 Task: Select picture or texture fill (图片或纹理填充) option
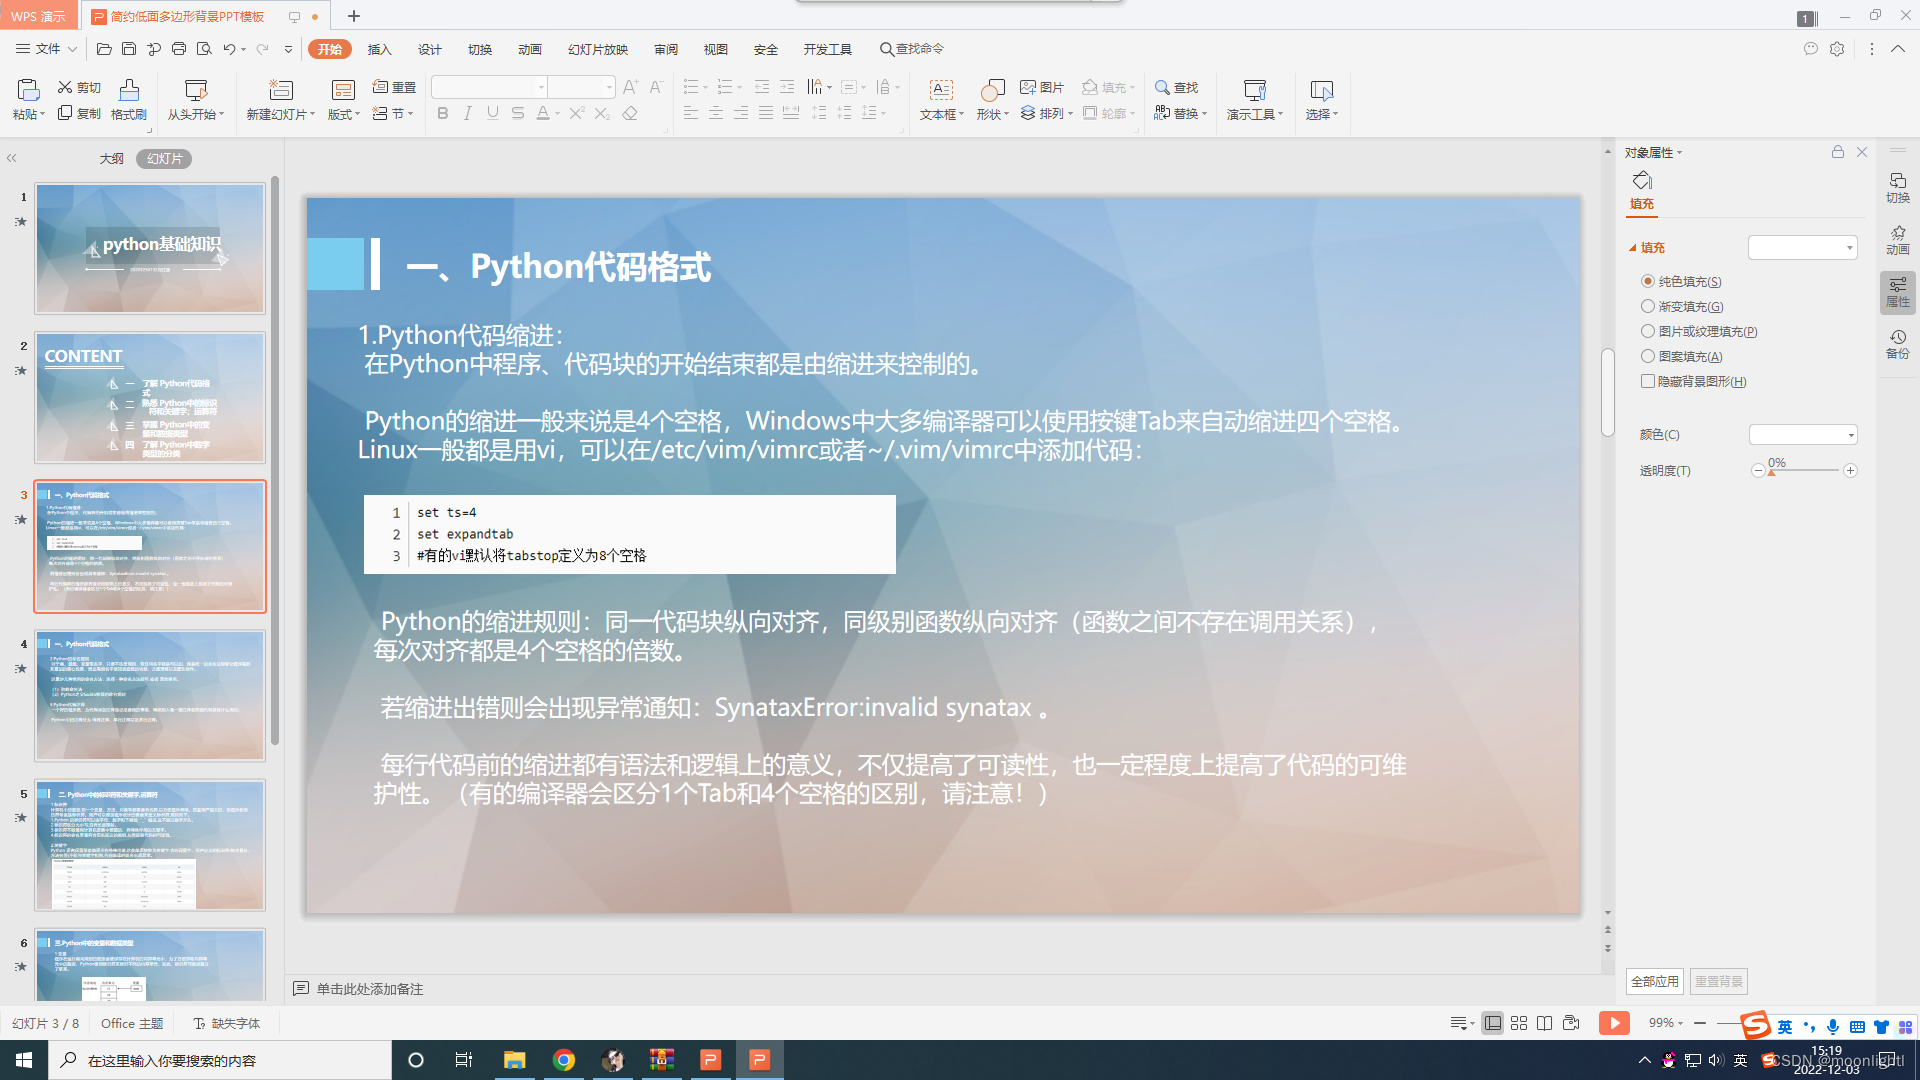click(1647, 331)
